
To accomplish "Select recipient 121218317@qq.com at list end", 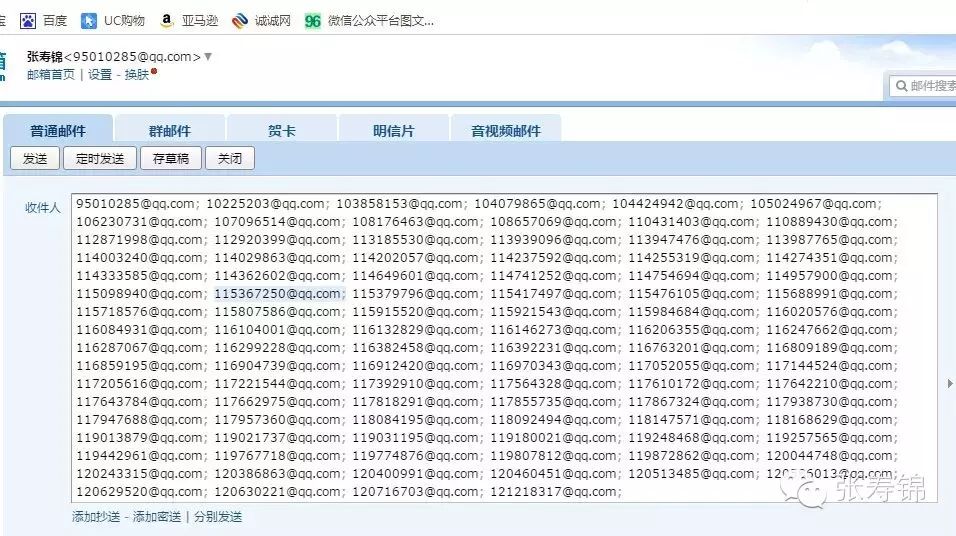I will click(554, 491).
